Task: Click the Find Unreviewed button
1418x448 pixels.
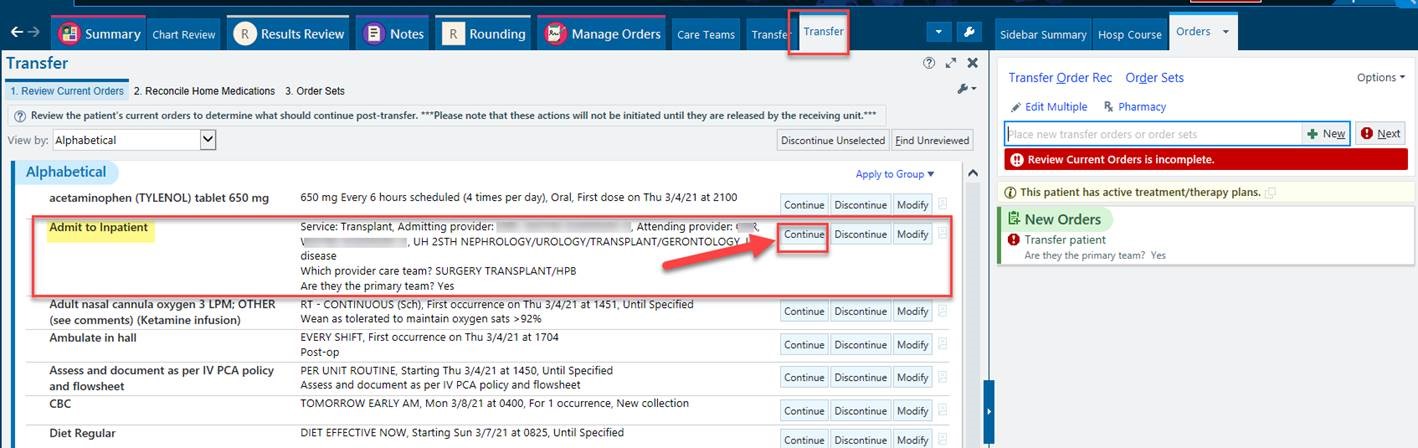Action: (x=932, y=140)
